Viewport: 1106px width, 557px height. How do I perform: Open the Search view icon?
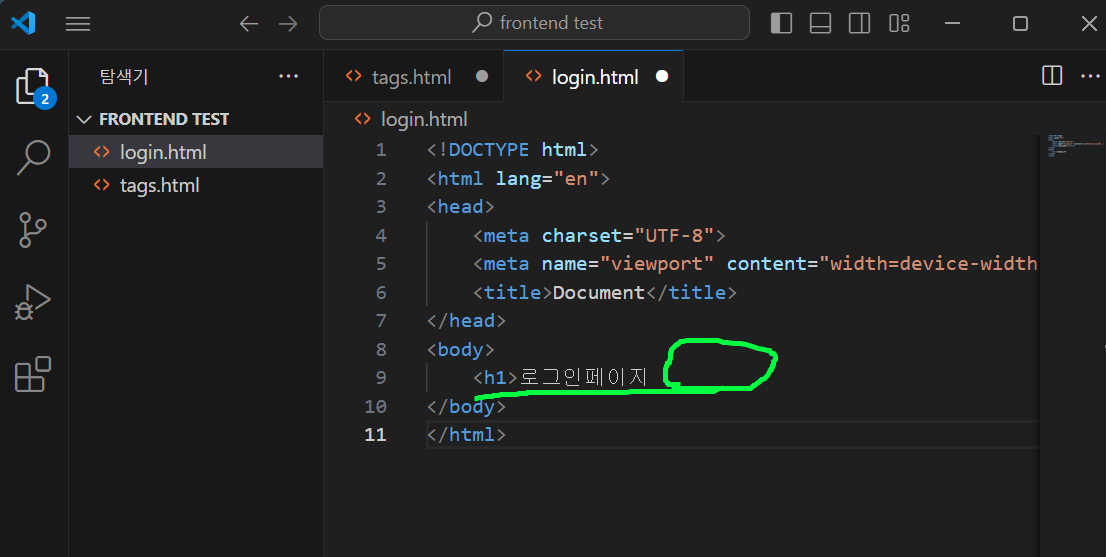[x=33, y=157]
